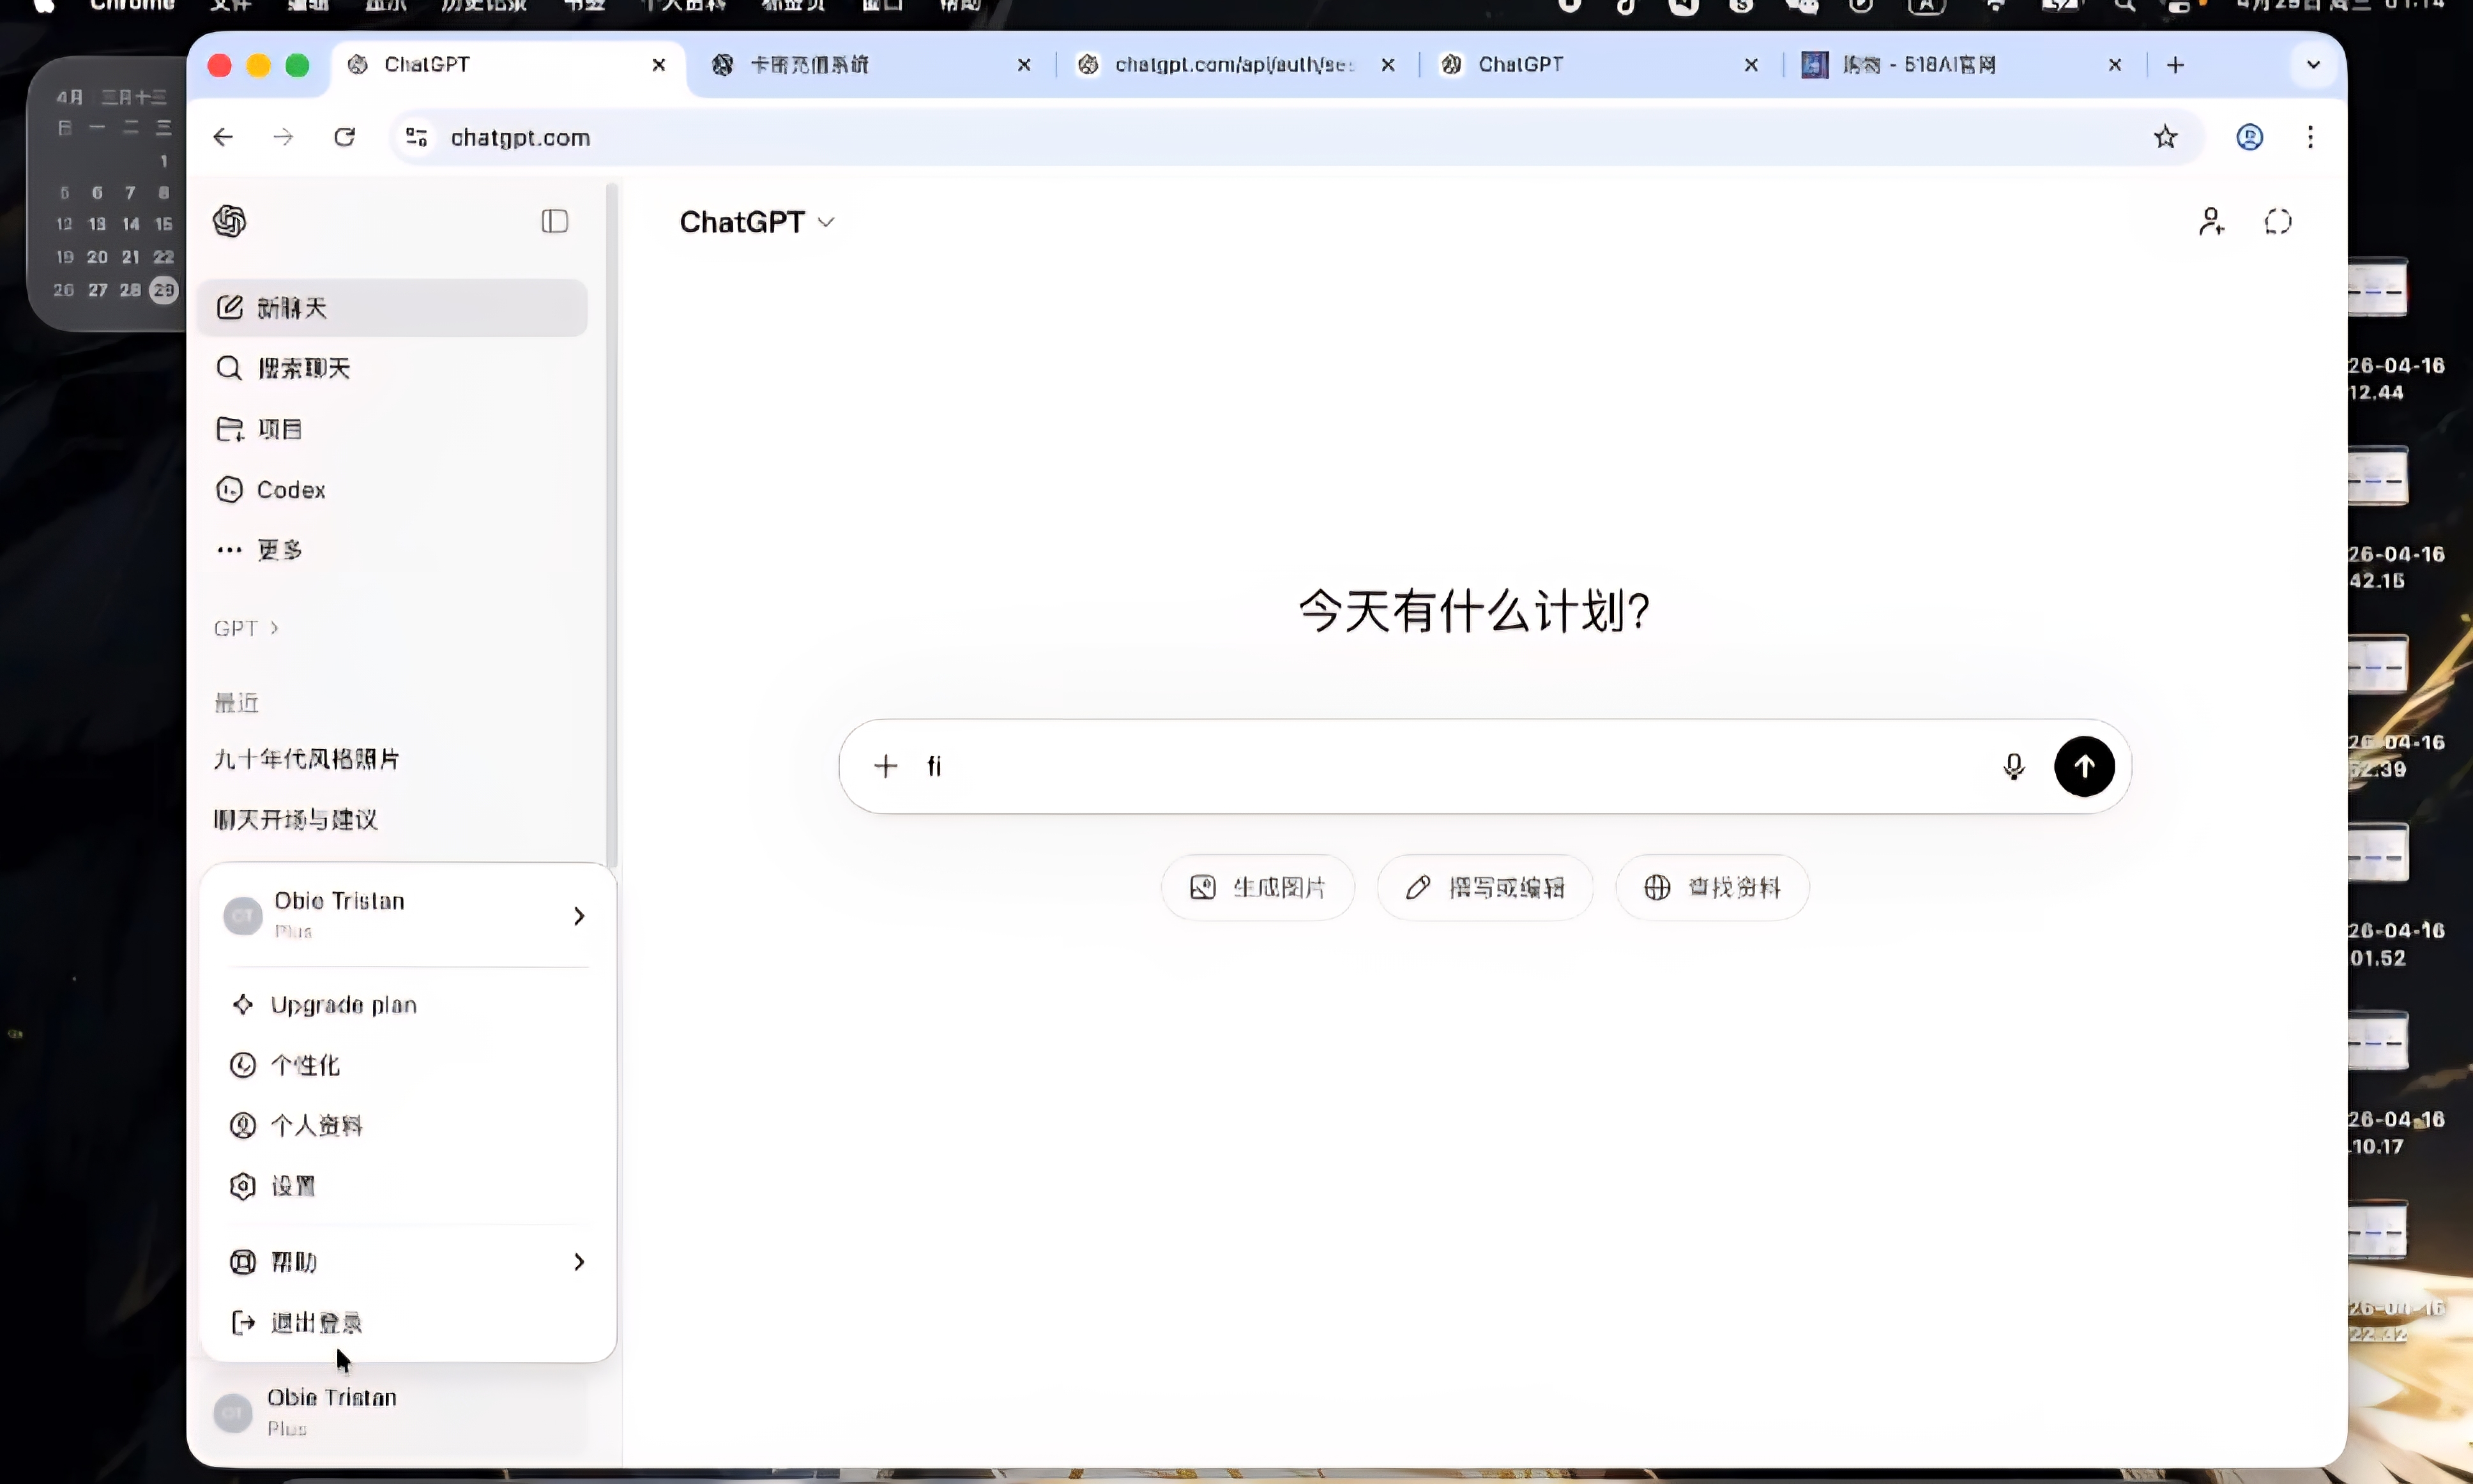Click the plus attach icon in the prompt box
2473x1484 pixels.
[x=885, y=767]
